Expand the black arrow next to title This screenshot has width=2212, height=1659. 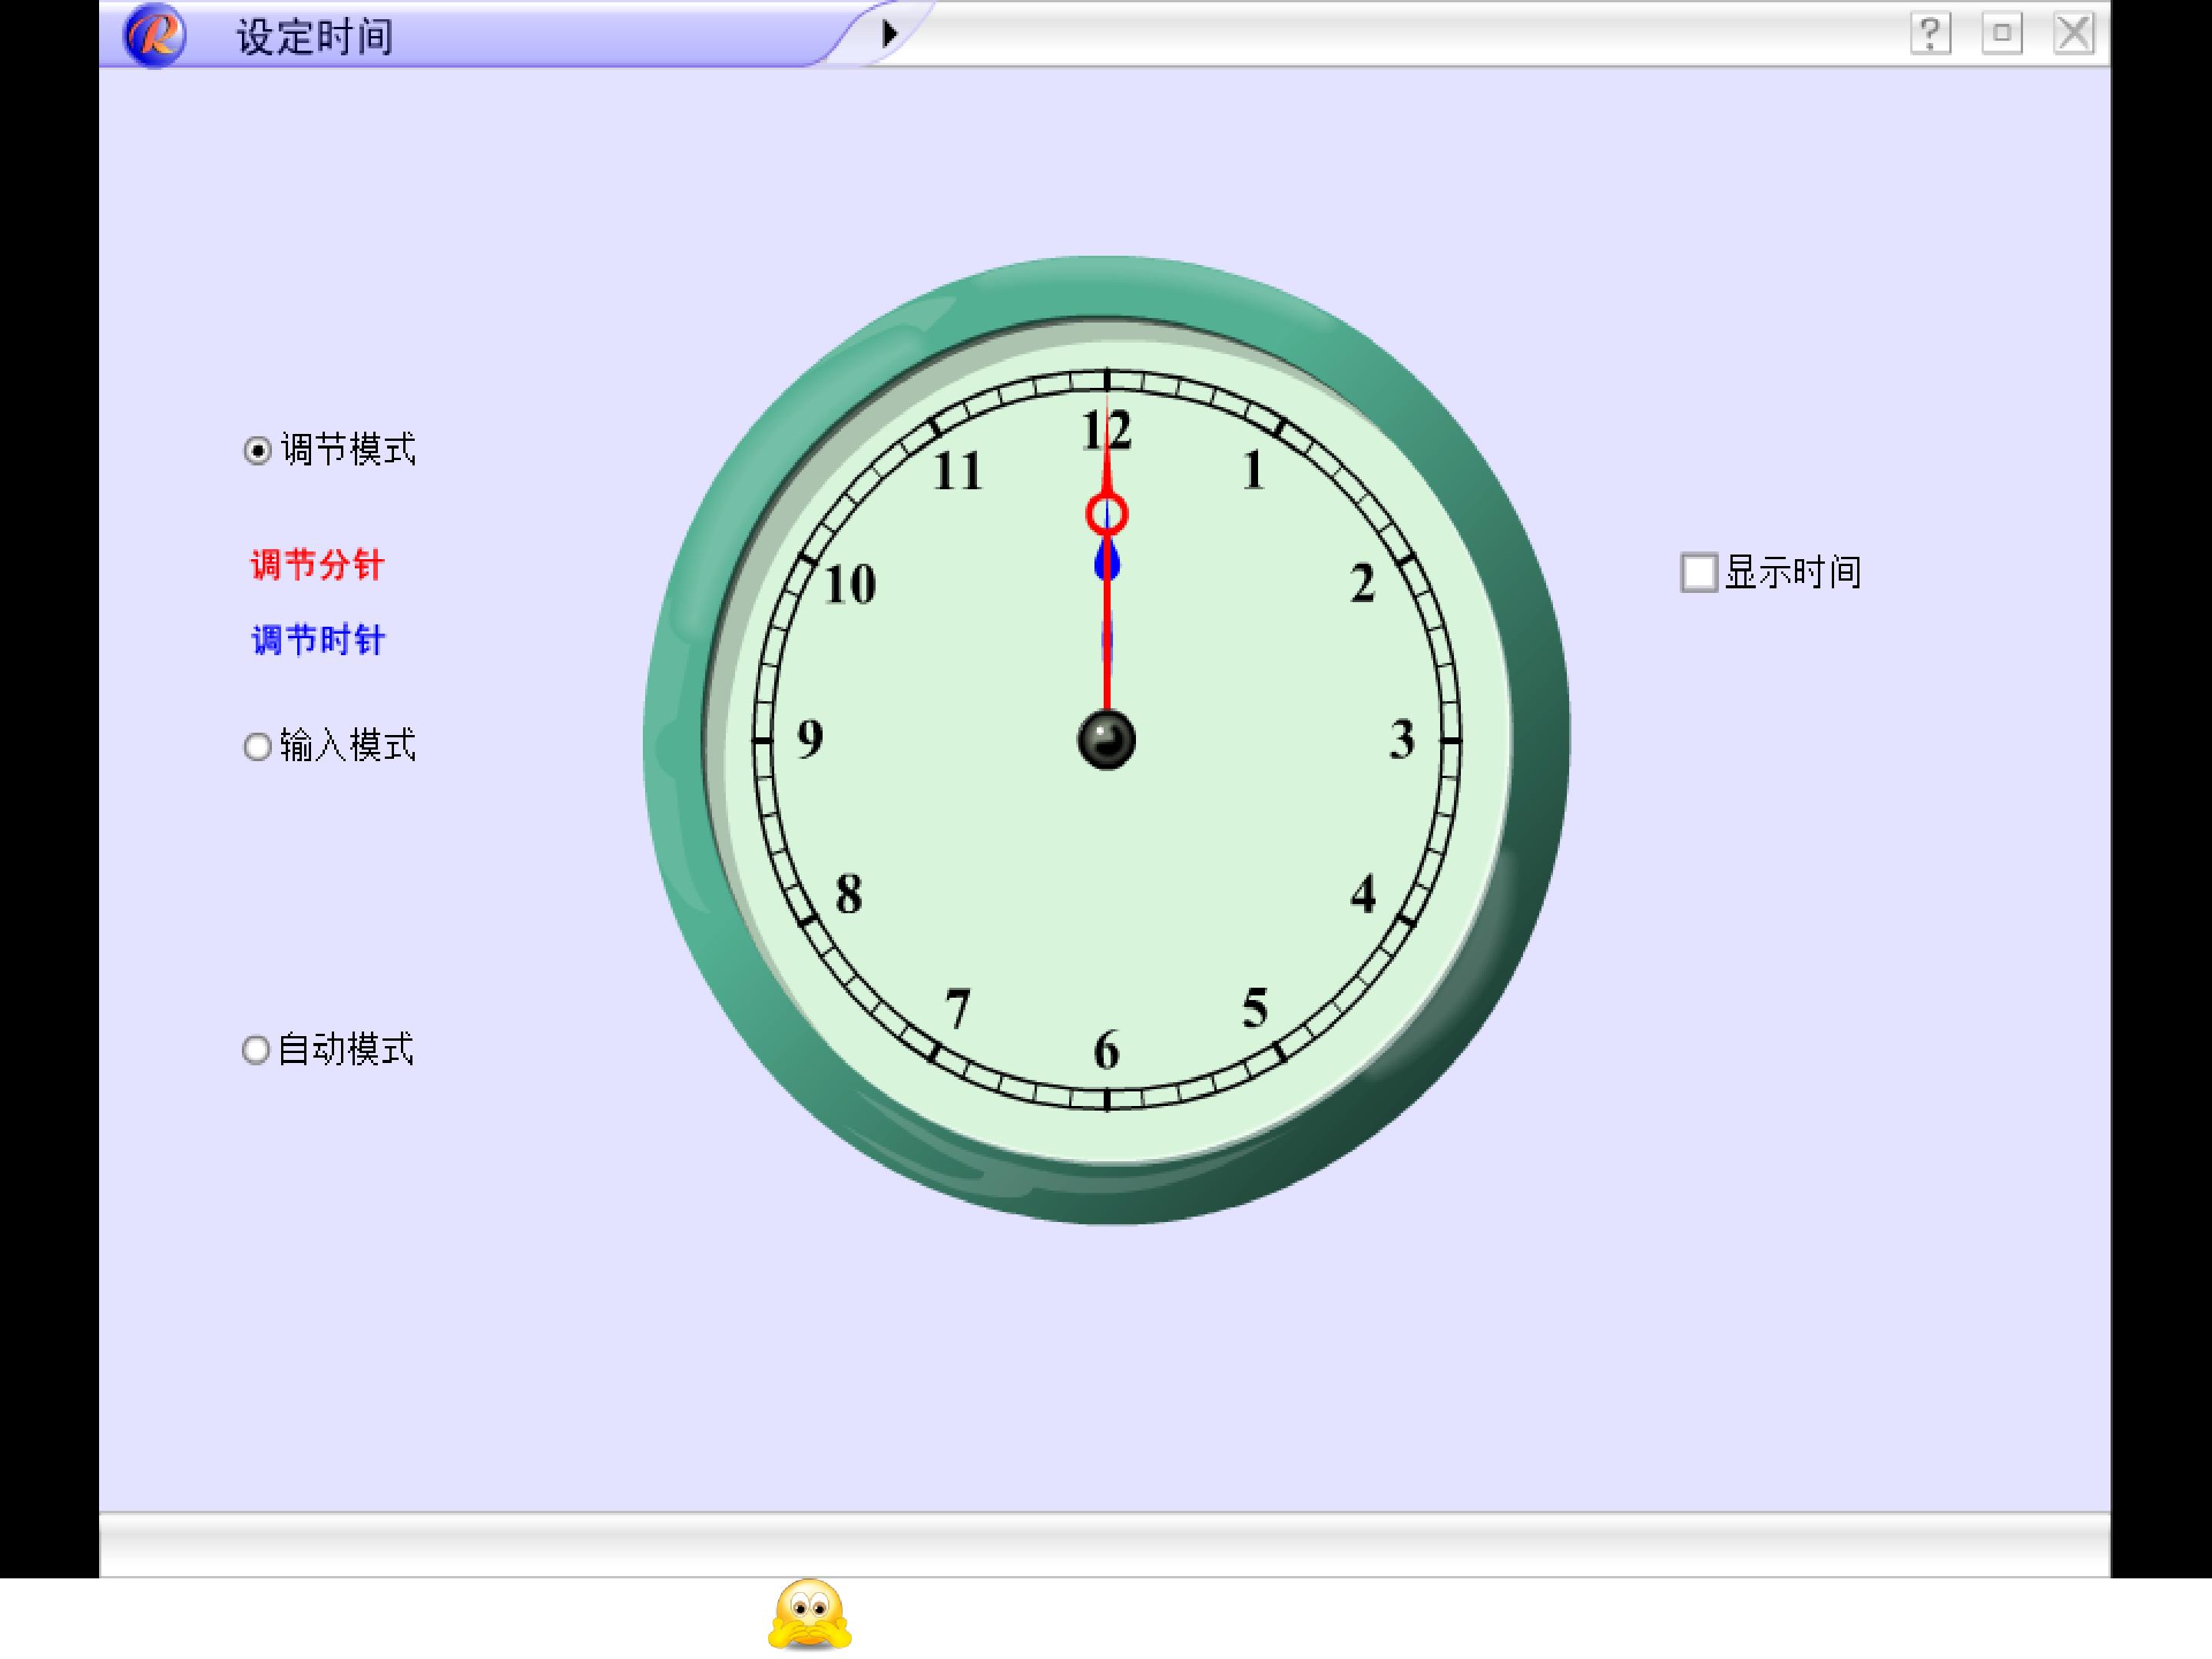pyautogui.click(x=889, y=34)
